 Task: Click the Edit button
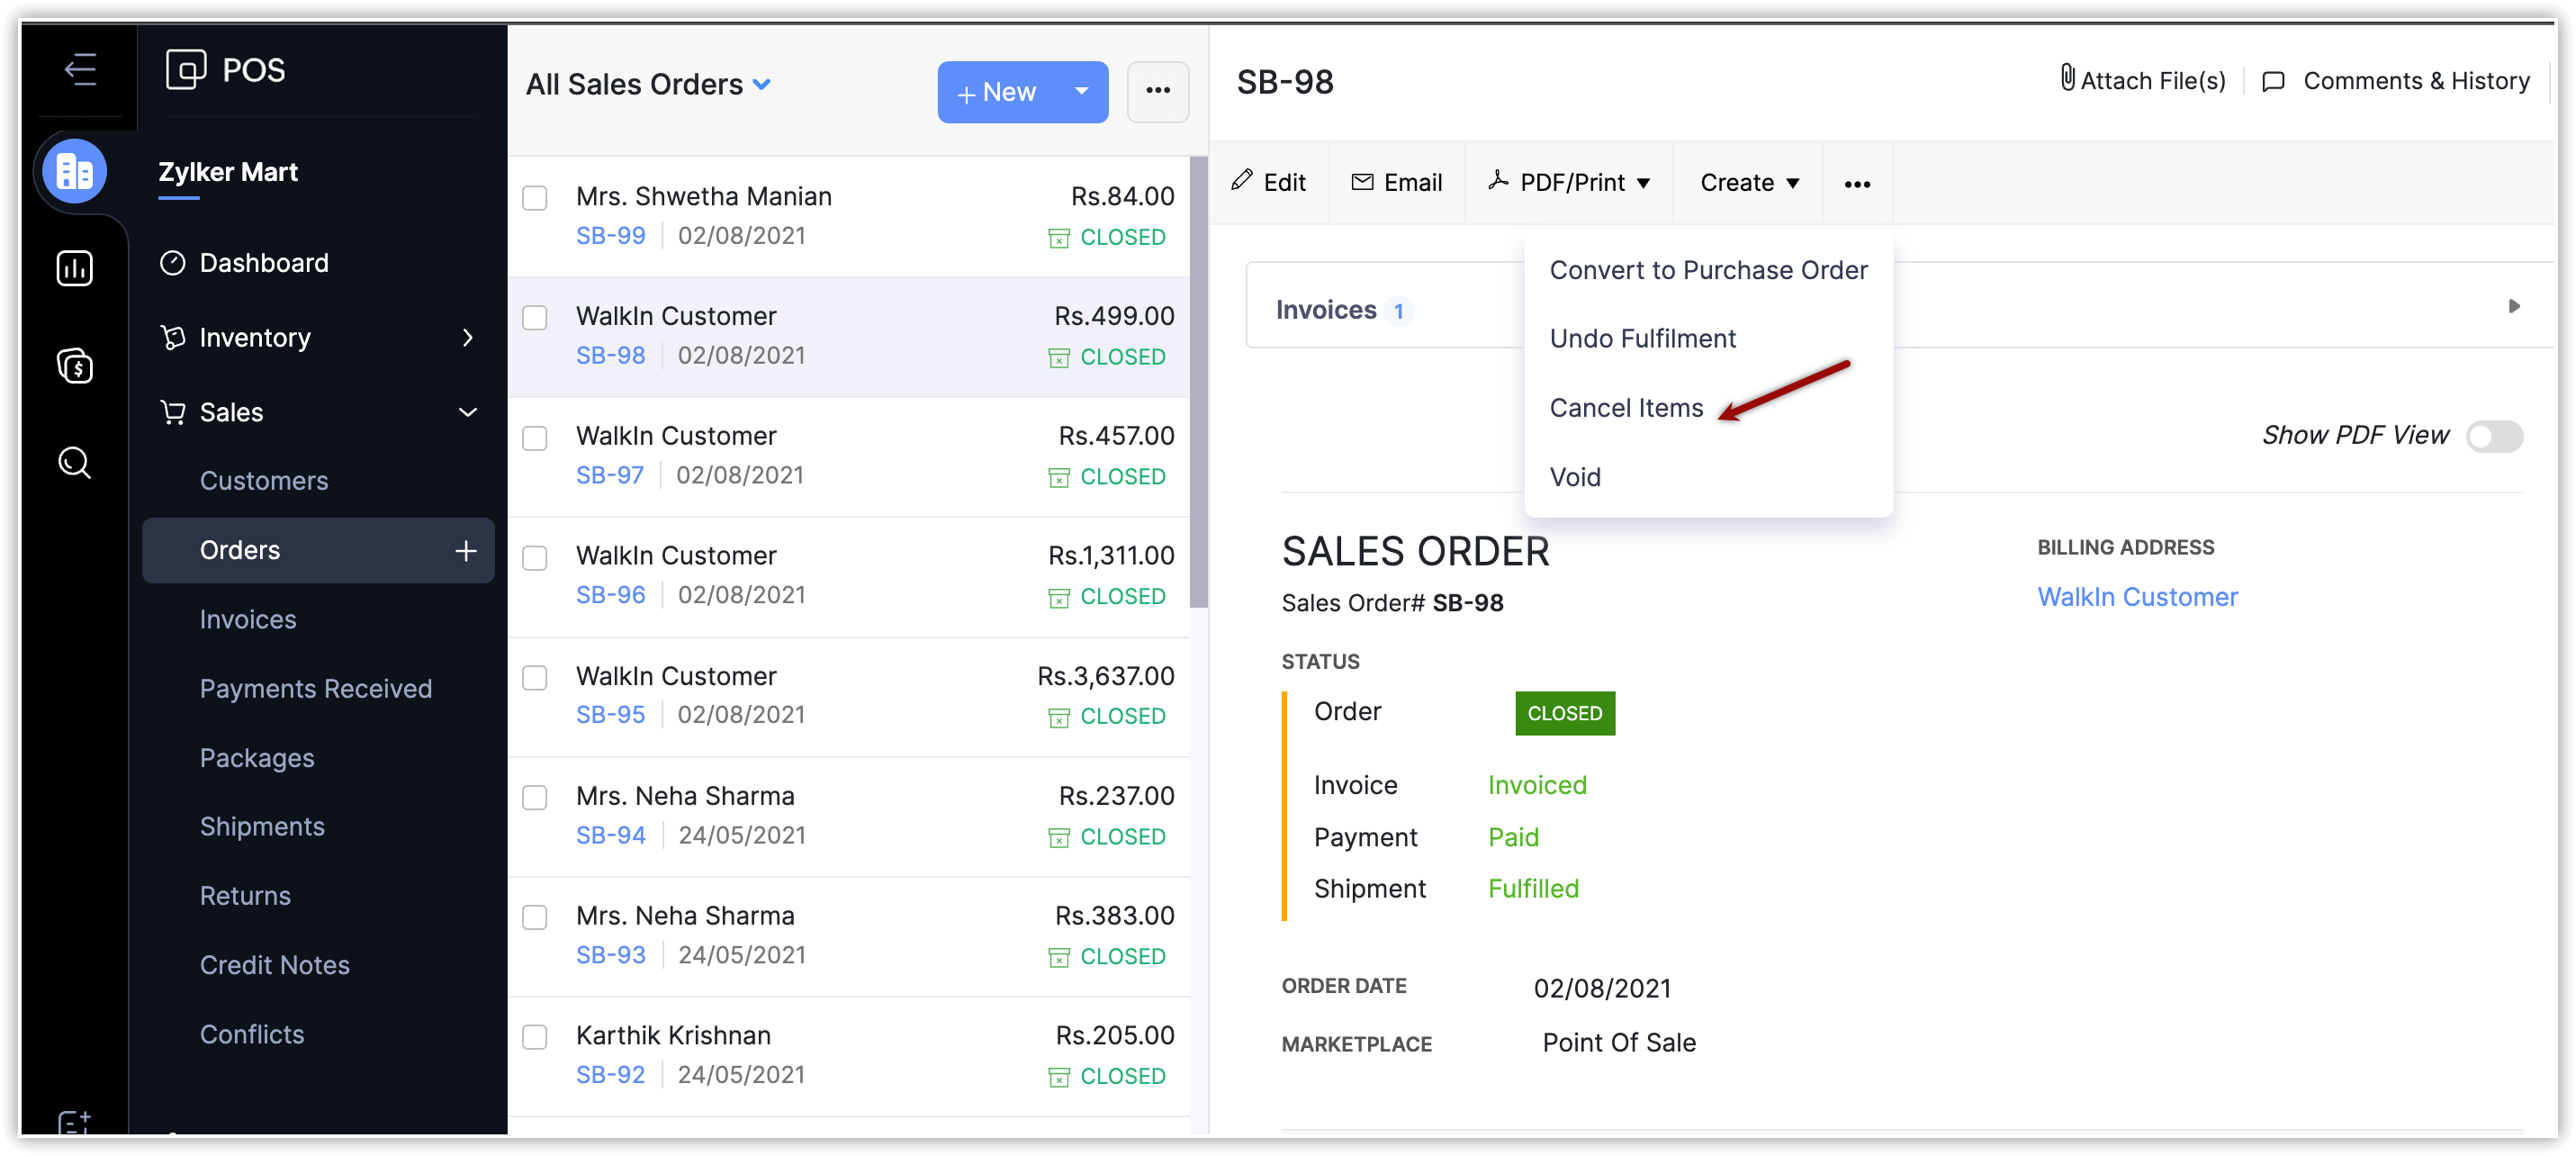[1269, 183]
